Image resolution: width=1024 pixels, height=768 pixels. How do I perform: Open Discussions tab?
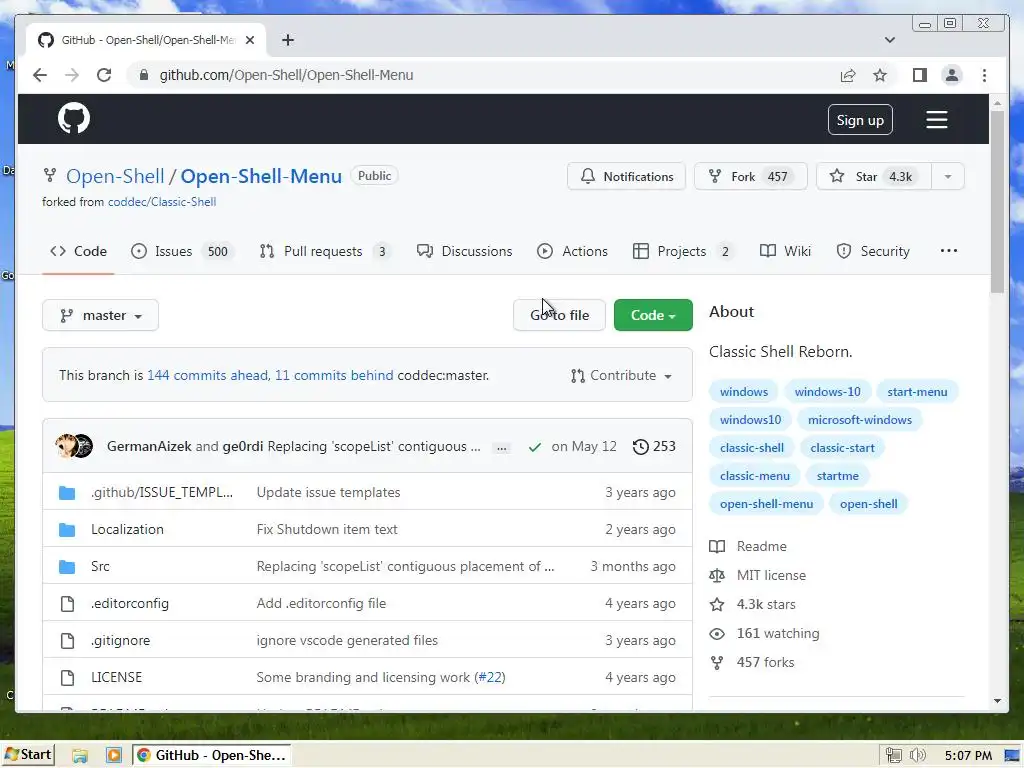464,251
